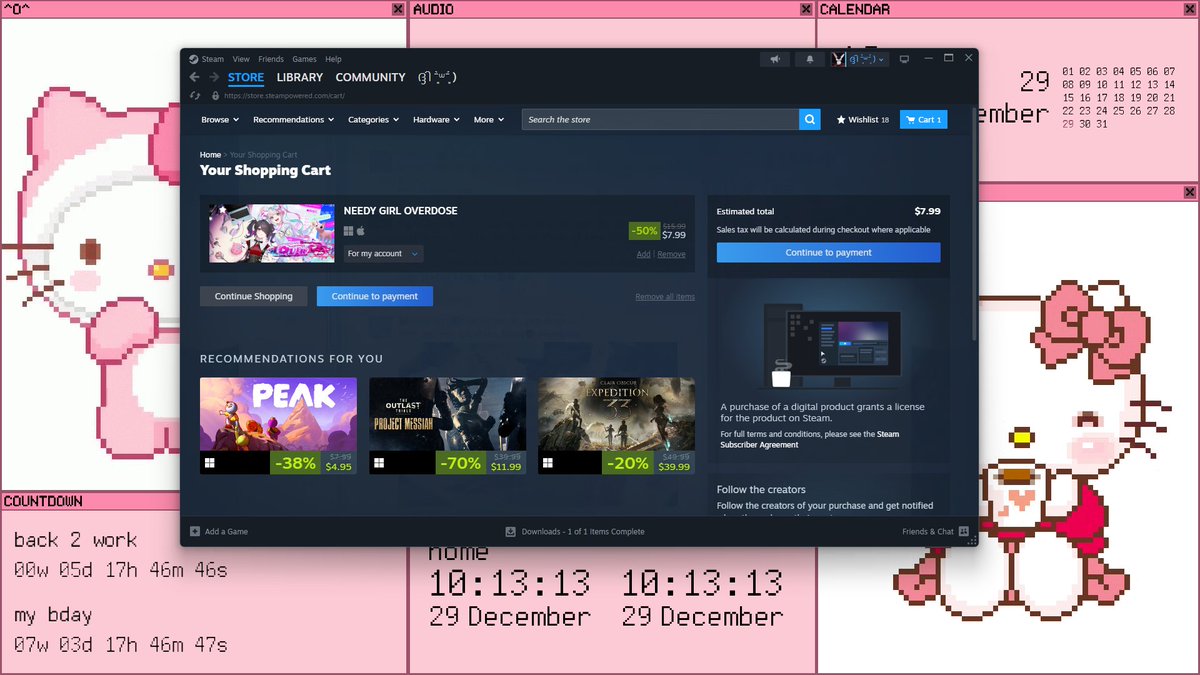Screen dimensions: 1200x675
Task: Expand the Recommendations menu
Action: coord(294,119)
